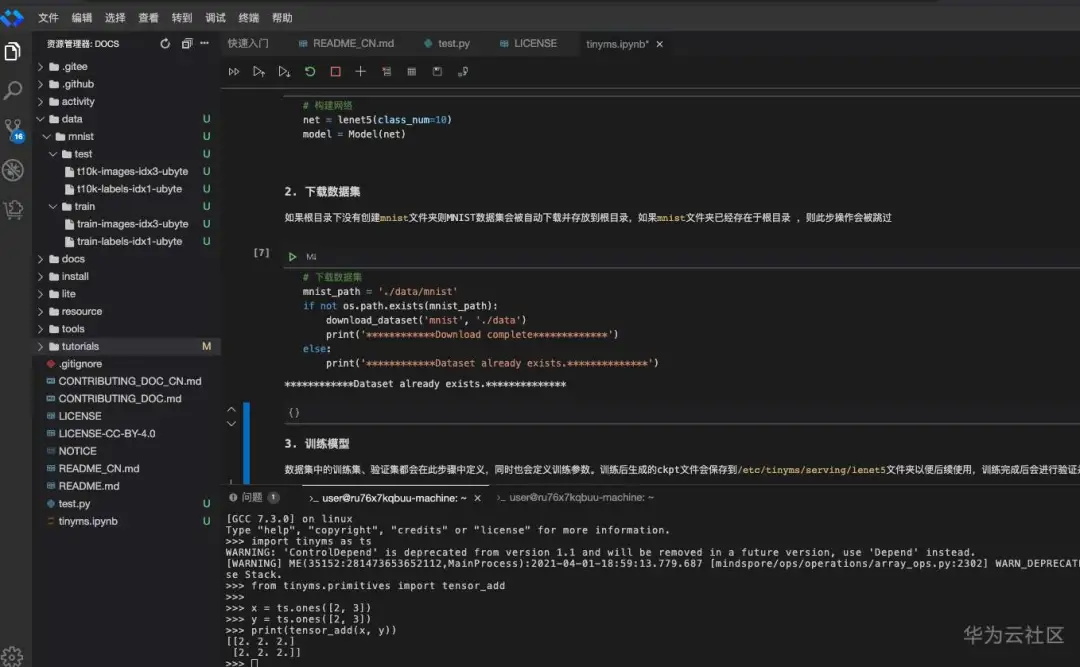
Task: Click the red stop execution button
Action: pos(335,72)
